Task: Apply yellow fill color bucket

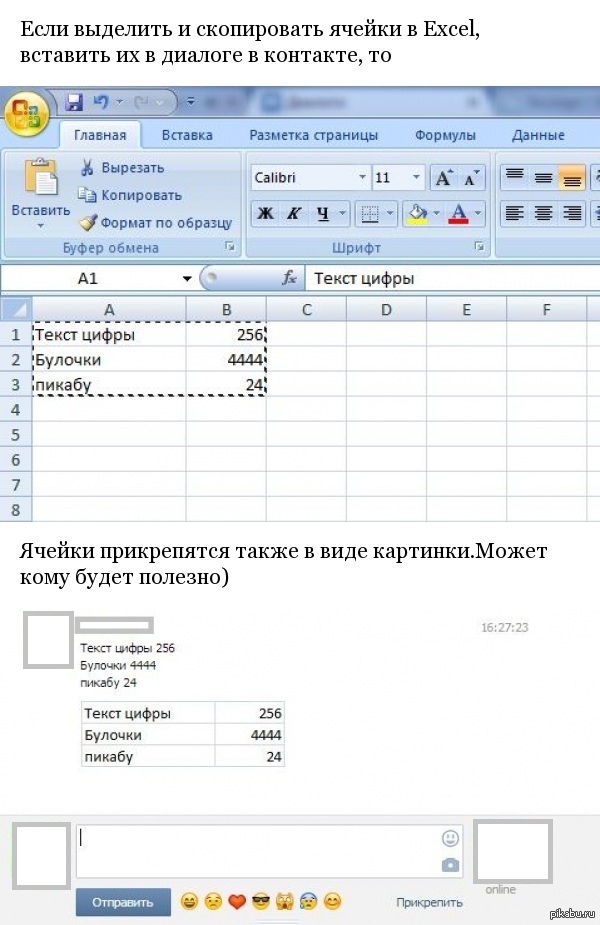Action: click(418, 213)
